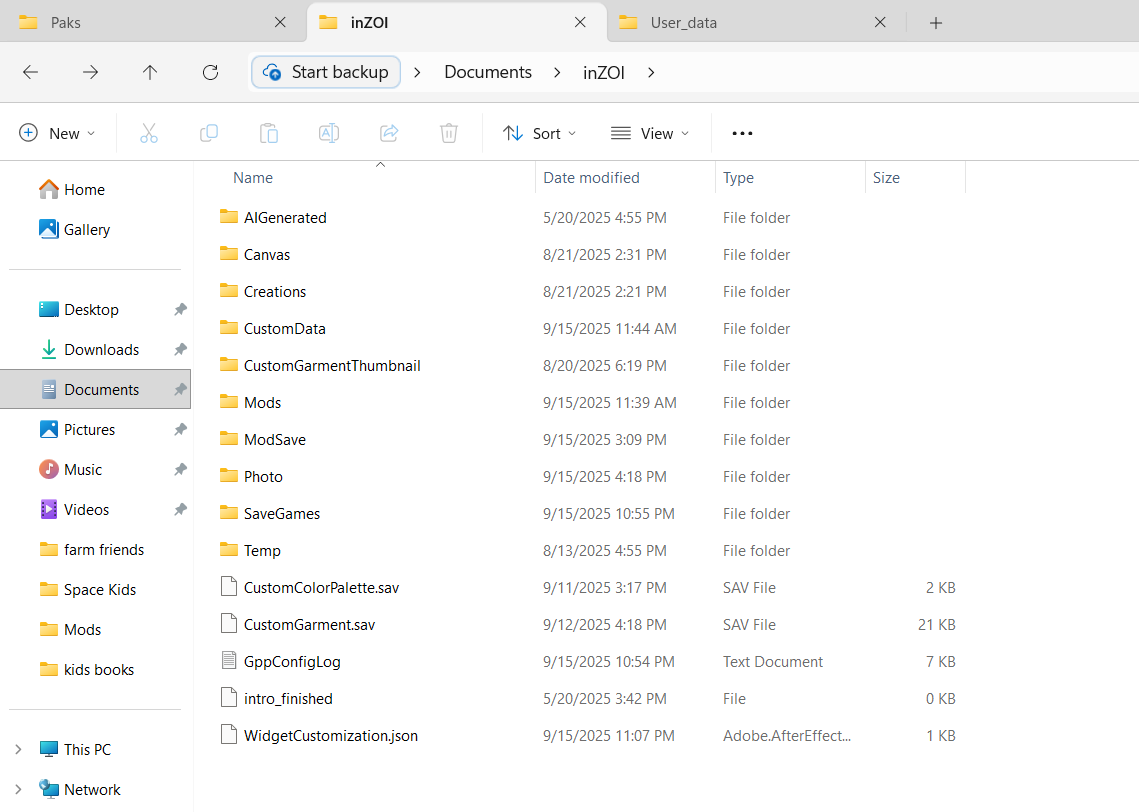Click the pin icon beside Videos
Image resolution: width=1139 pixels, height=812 pixels.
(x=180, y=509)
